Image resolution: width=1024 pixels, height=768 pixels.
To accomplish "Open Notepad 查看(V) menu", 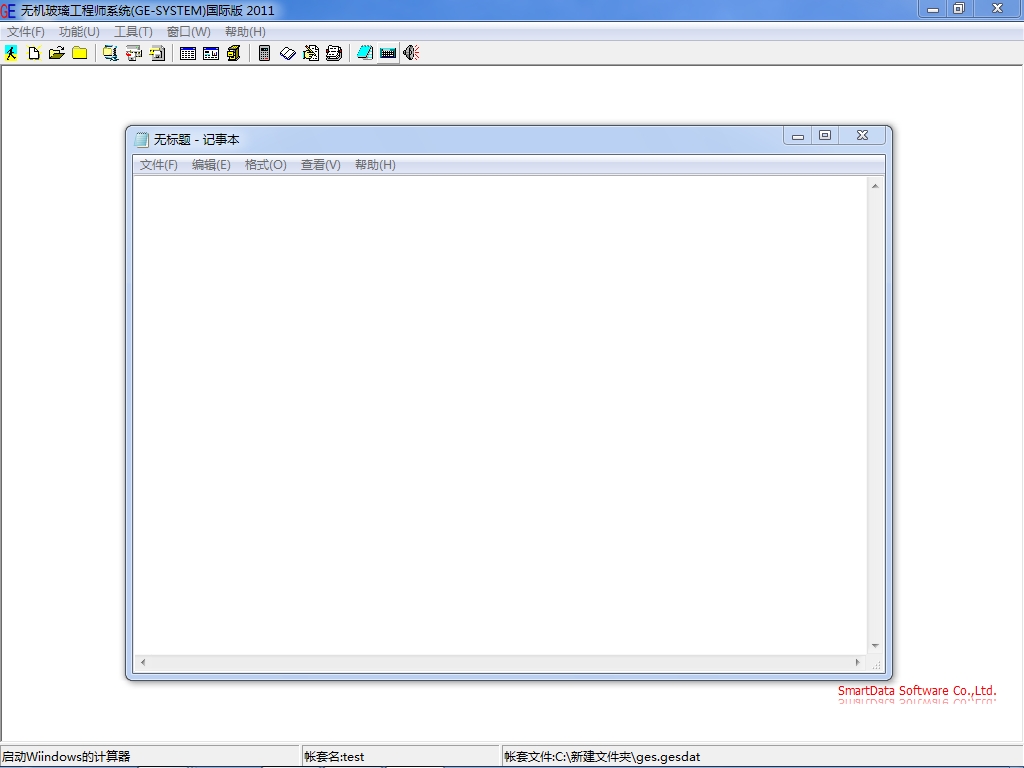I will 320,165.
